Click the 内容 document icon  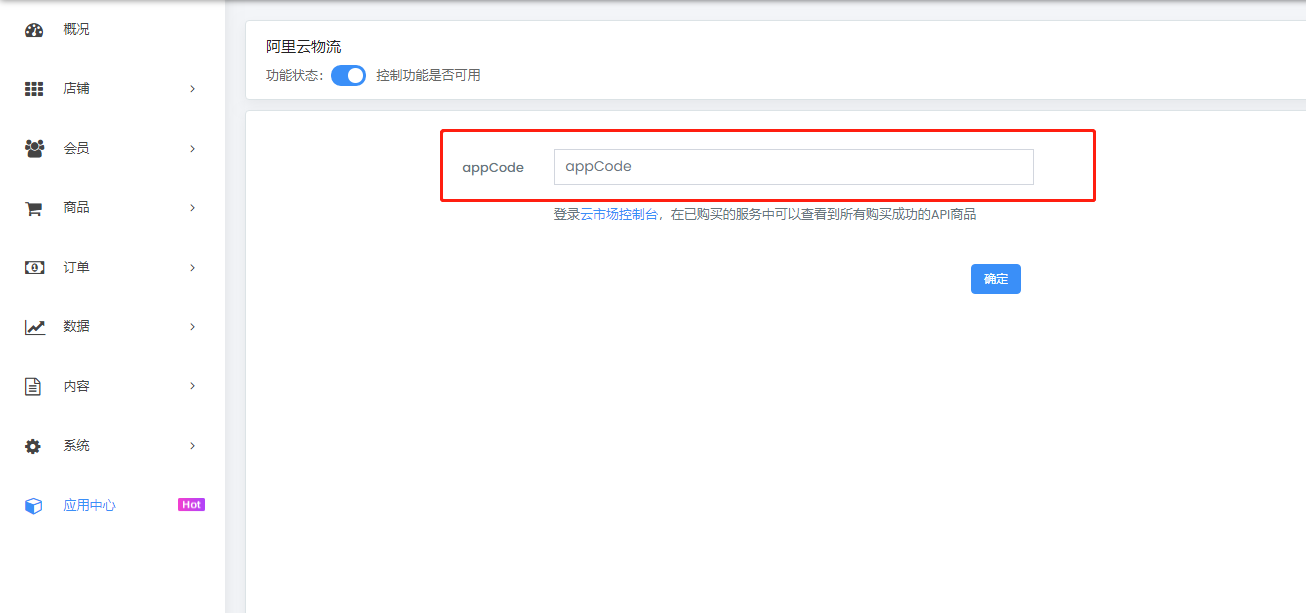34,386
